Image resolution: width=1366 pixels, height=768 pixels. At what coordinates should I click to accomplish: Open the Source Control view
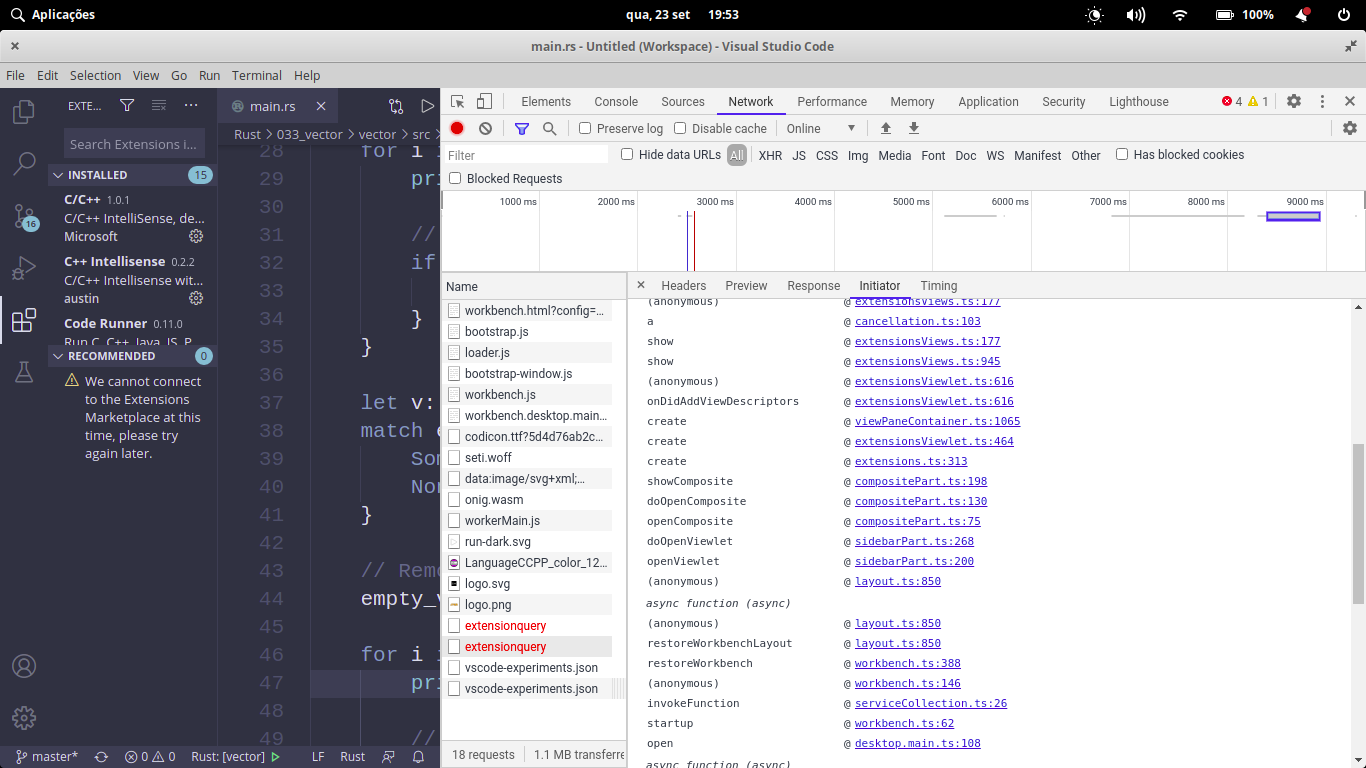coord(24,215)
